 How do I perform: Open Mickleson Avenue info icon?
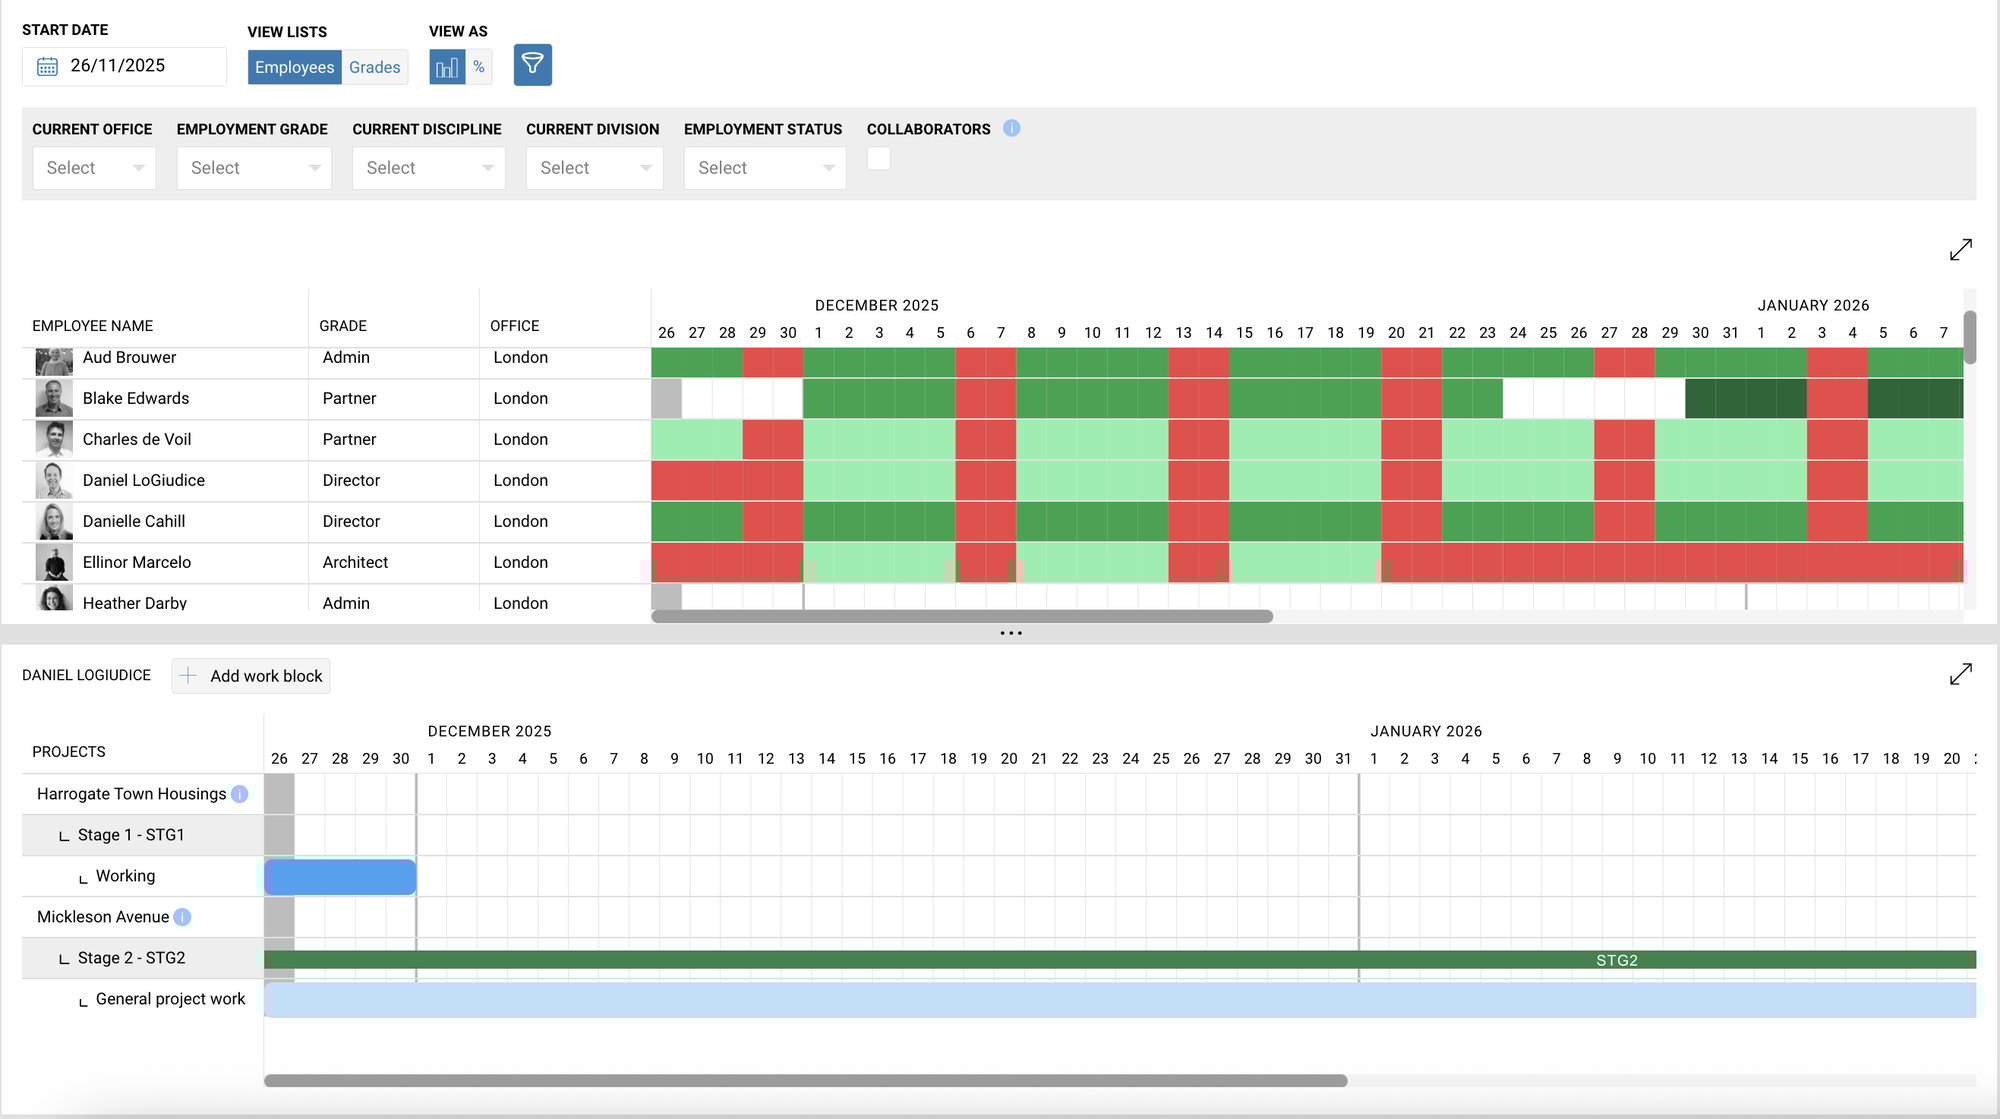pyautogui.click(x=182, y=917)
